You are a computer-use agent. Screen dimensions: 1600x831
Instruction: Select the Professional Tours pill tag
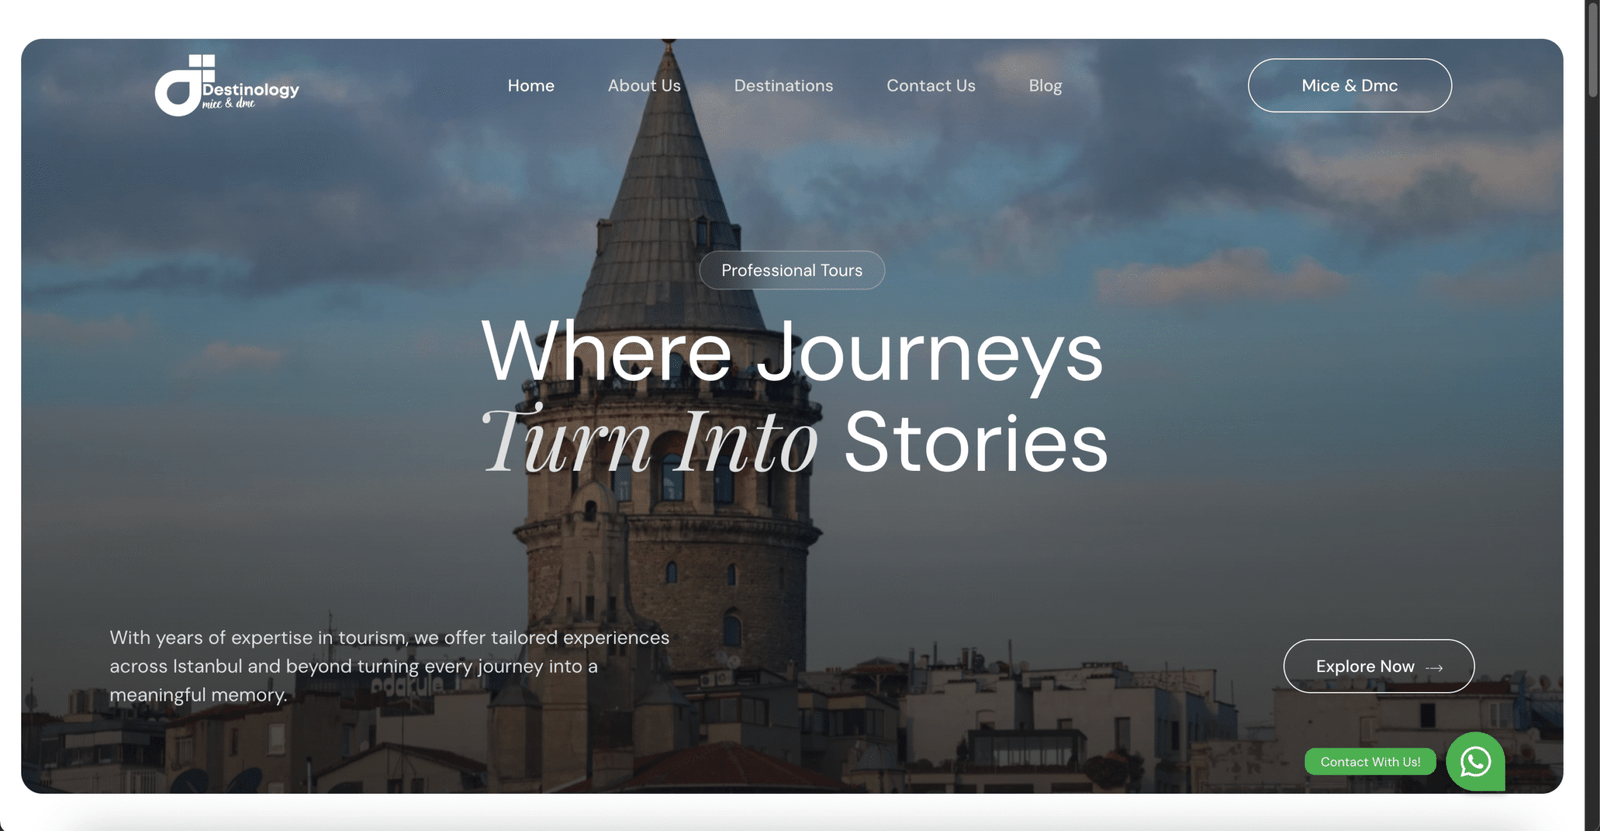click(792, 270)
